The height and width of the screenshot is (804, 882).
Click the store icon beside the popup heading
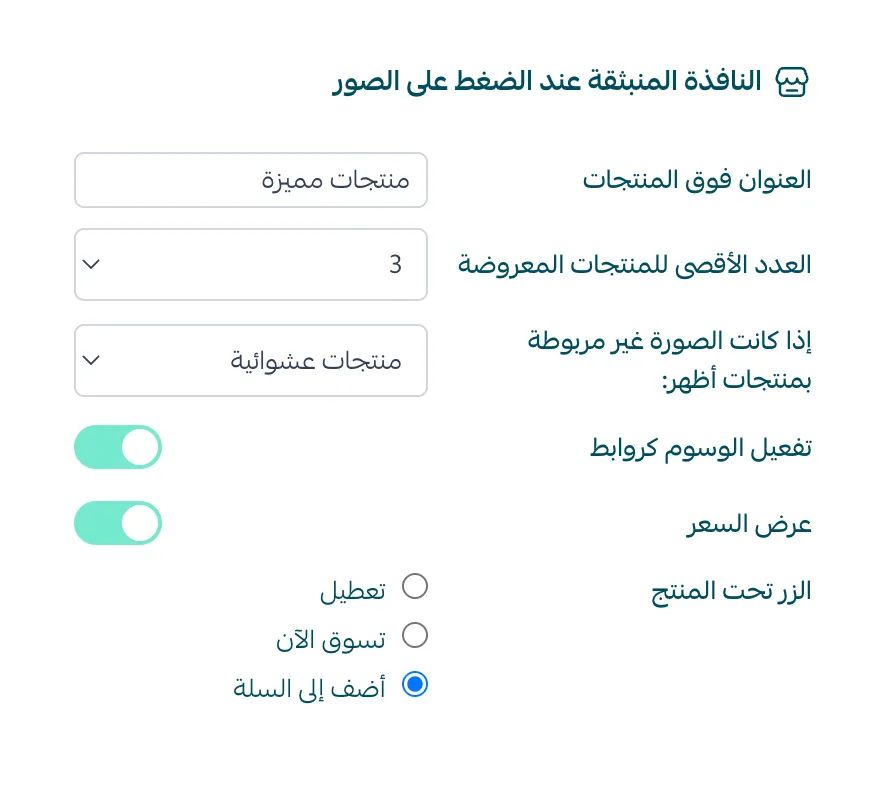click(792, 82)
